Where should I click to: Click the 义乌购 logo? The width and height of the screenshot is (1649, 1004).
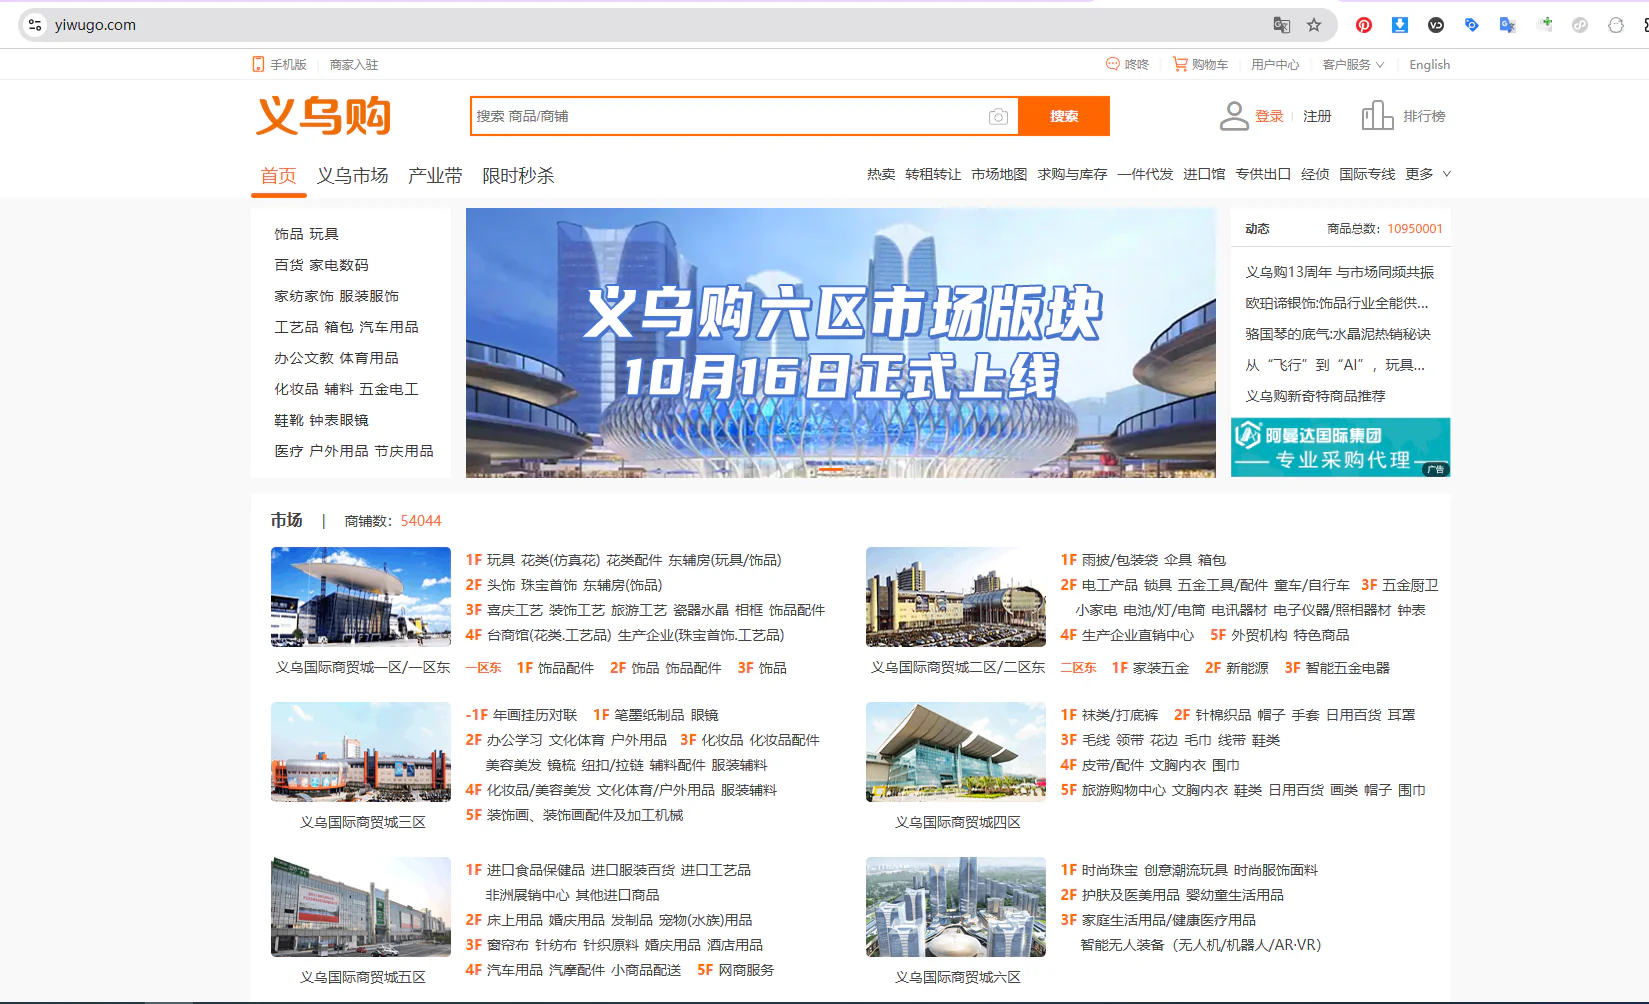tap(324, 116)
